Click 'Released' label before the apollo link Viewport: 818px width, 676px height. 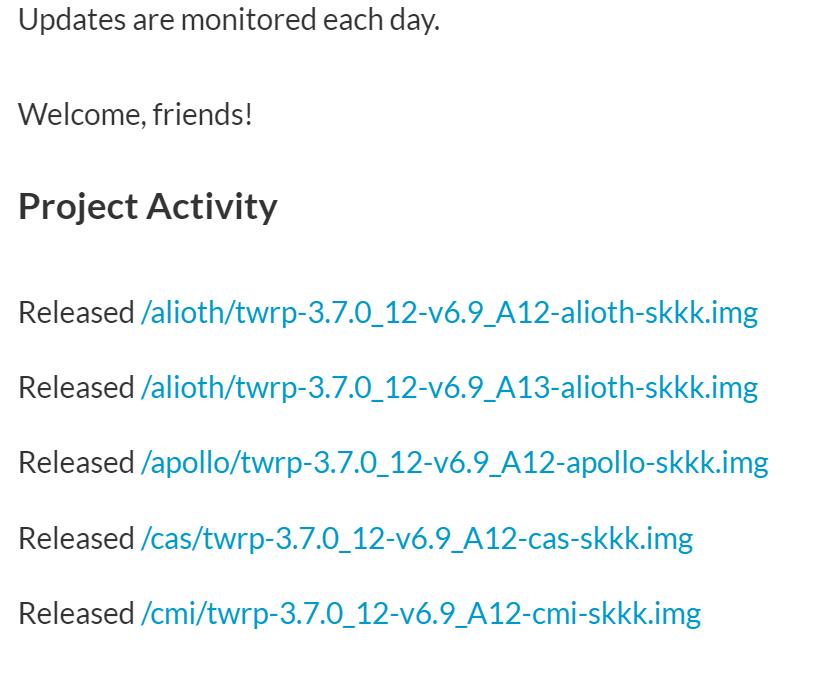pyautogui.click(x=77, y=463)
